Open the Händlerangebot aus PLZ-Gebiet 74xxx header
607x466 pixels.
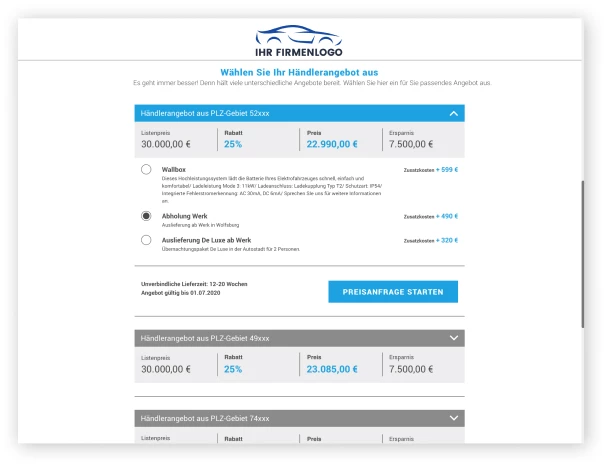pos(205,418)
